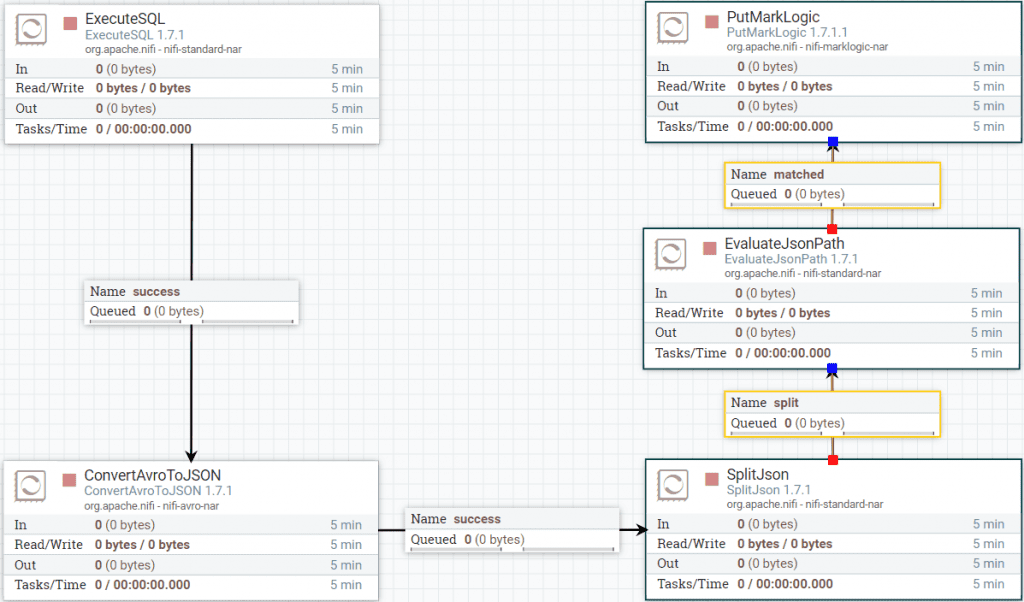The image size is (1024, 602).
Task: Click the blue endpoint below EvaluateJsonPath
Action: pyautogui.click(x=832, y=369)
